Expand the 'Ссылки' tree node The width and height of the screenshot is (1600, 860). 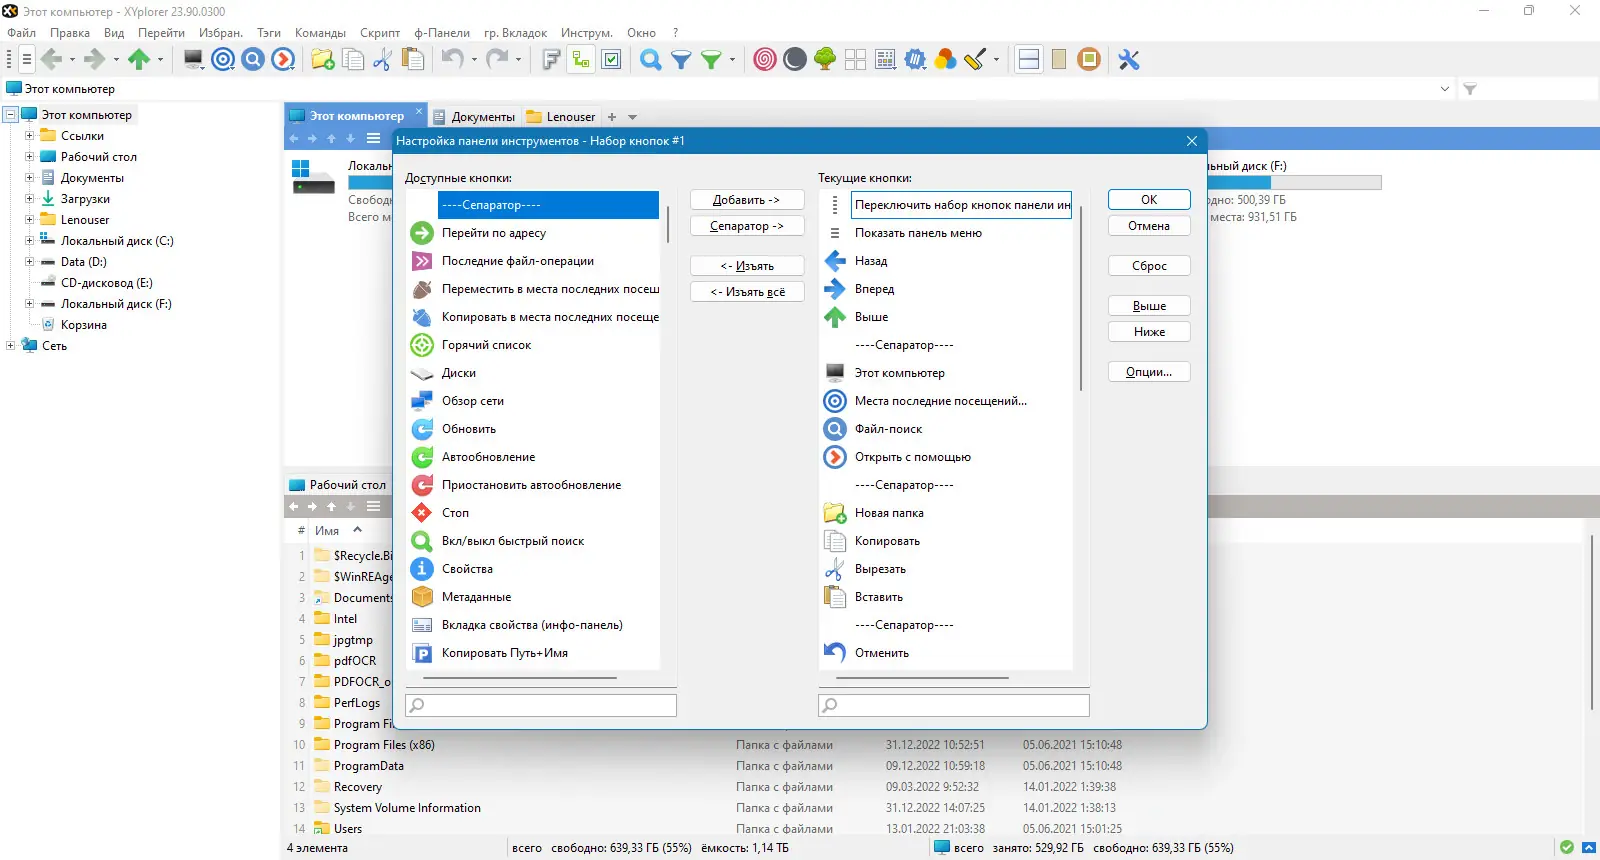click(29, 136)
